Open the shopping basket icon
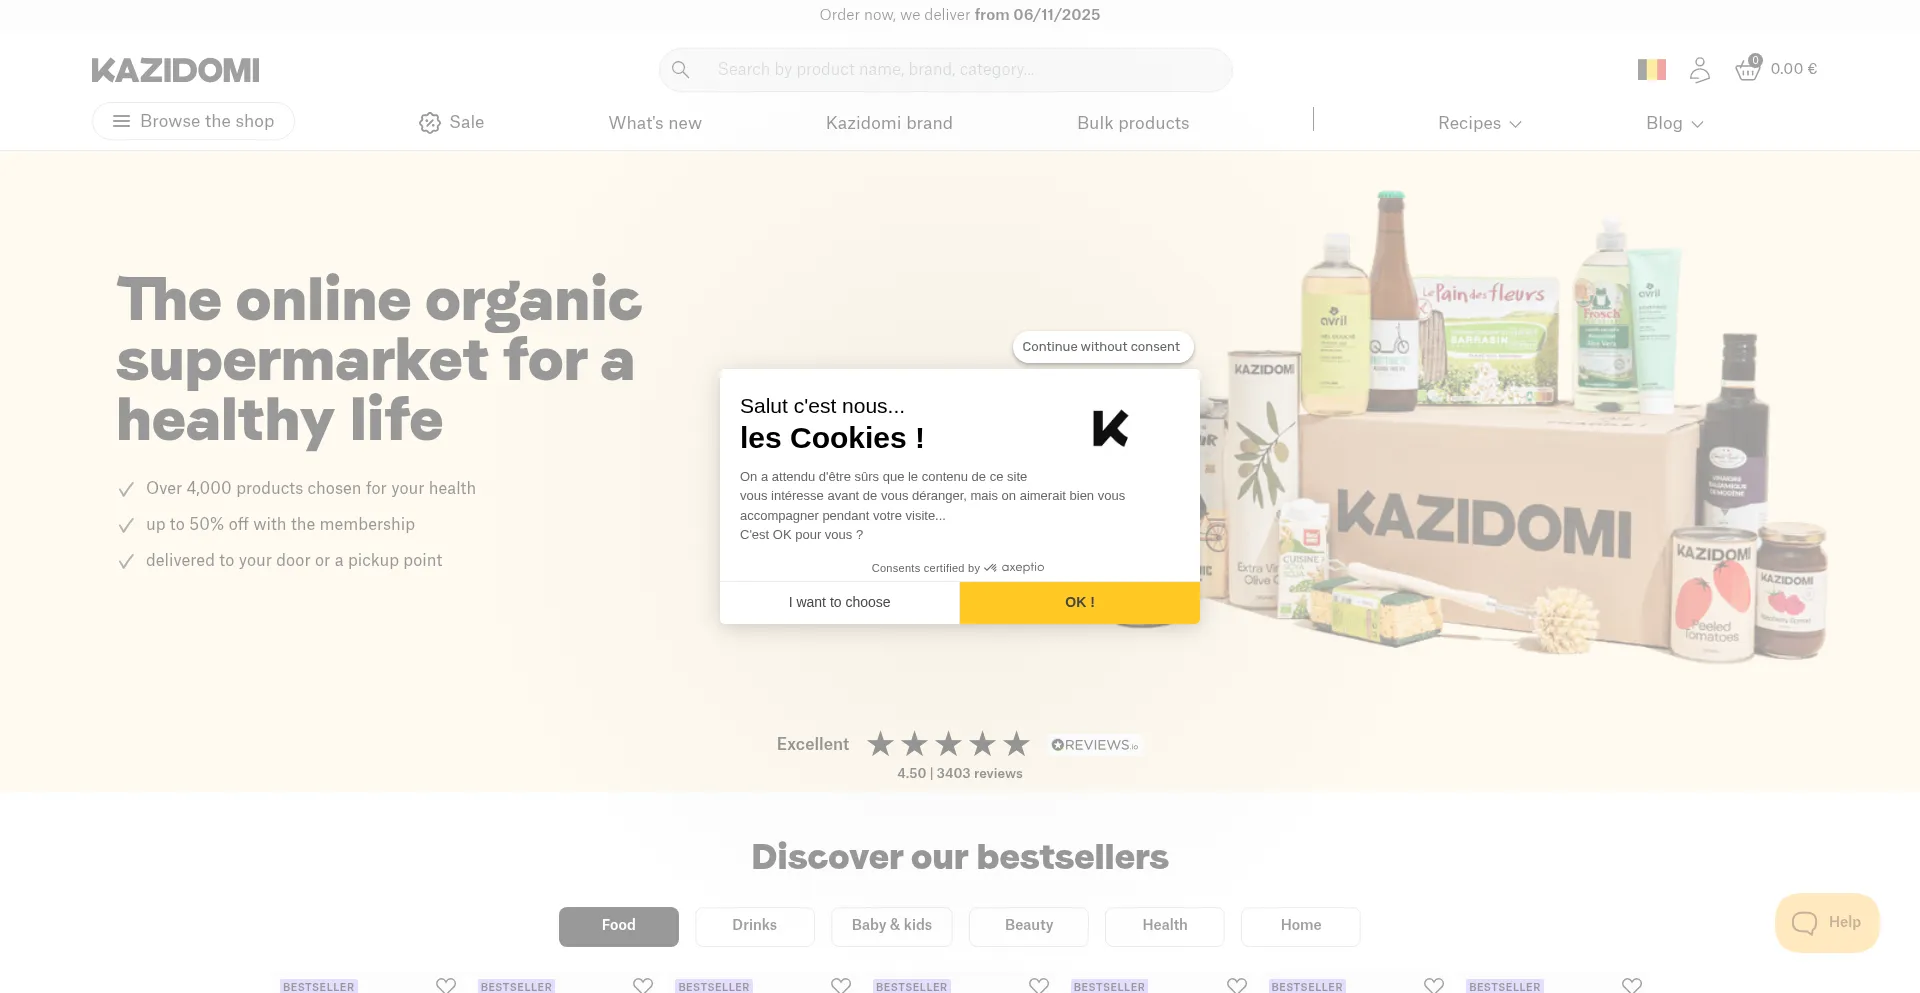Viewport: 1920px width, 993px height. point(1747,69)
